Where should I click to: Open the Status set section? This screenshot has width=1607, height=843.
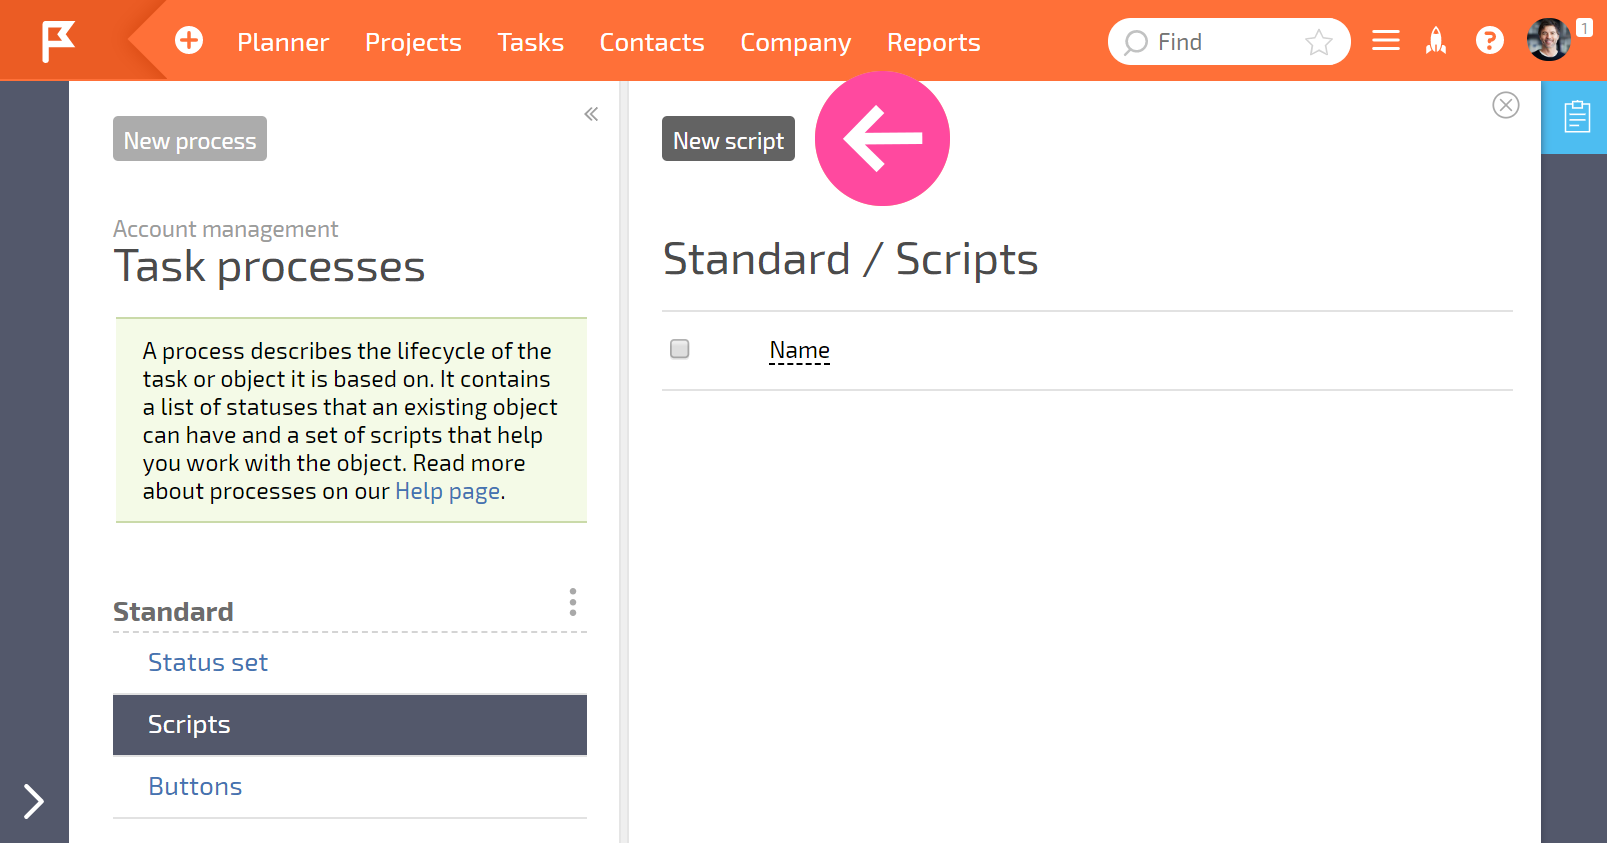350,663
